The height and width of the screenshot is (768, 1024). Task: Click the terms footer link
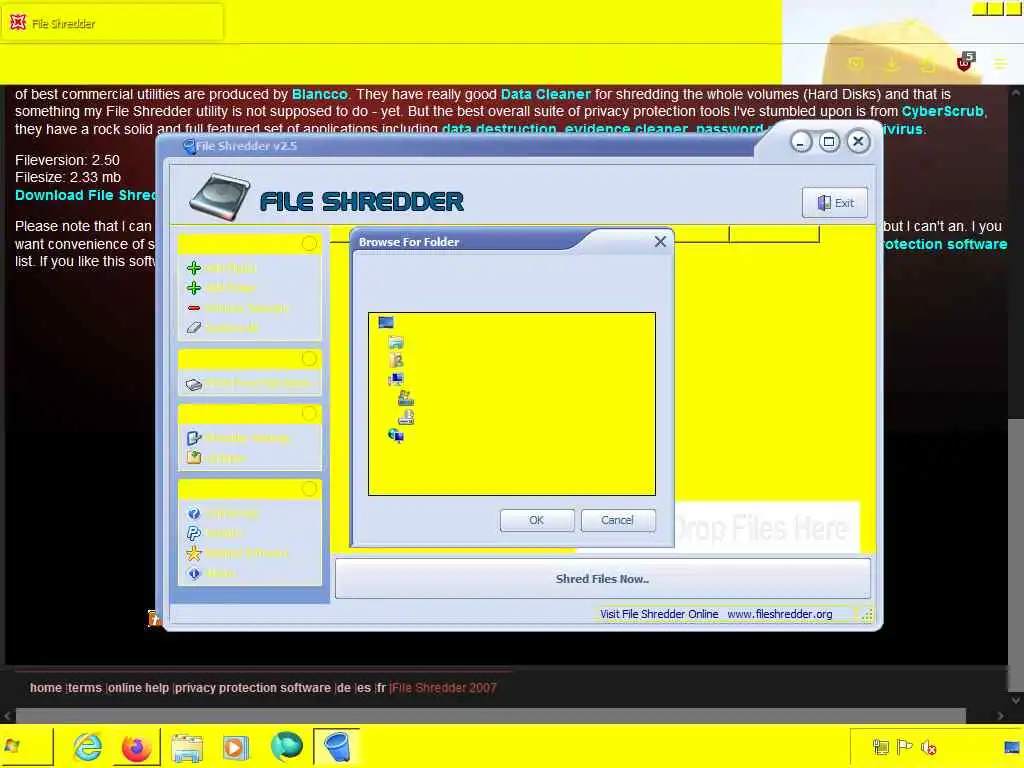coord(85,688)
